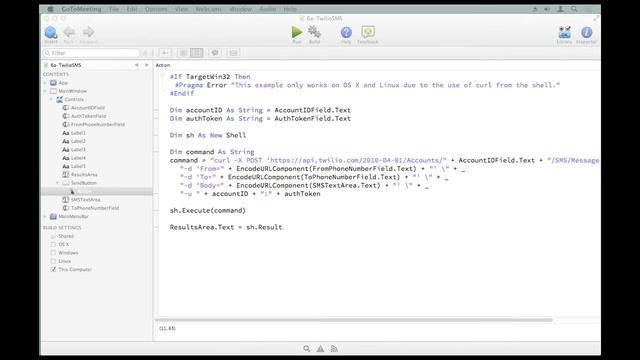Viewport: 640px width, 360px height.
Task: Run the project with green play icon
Action: (297, 32)
